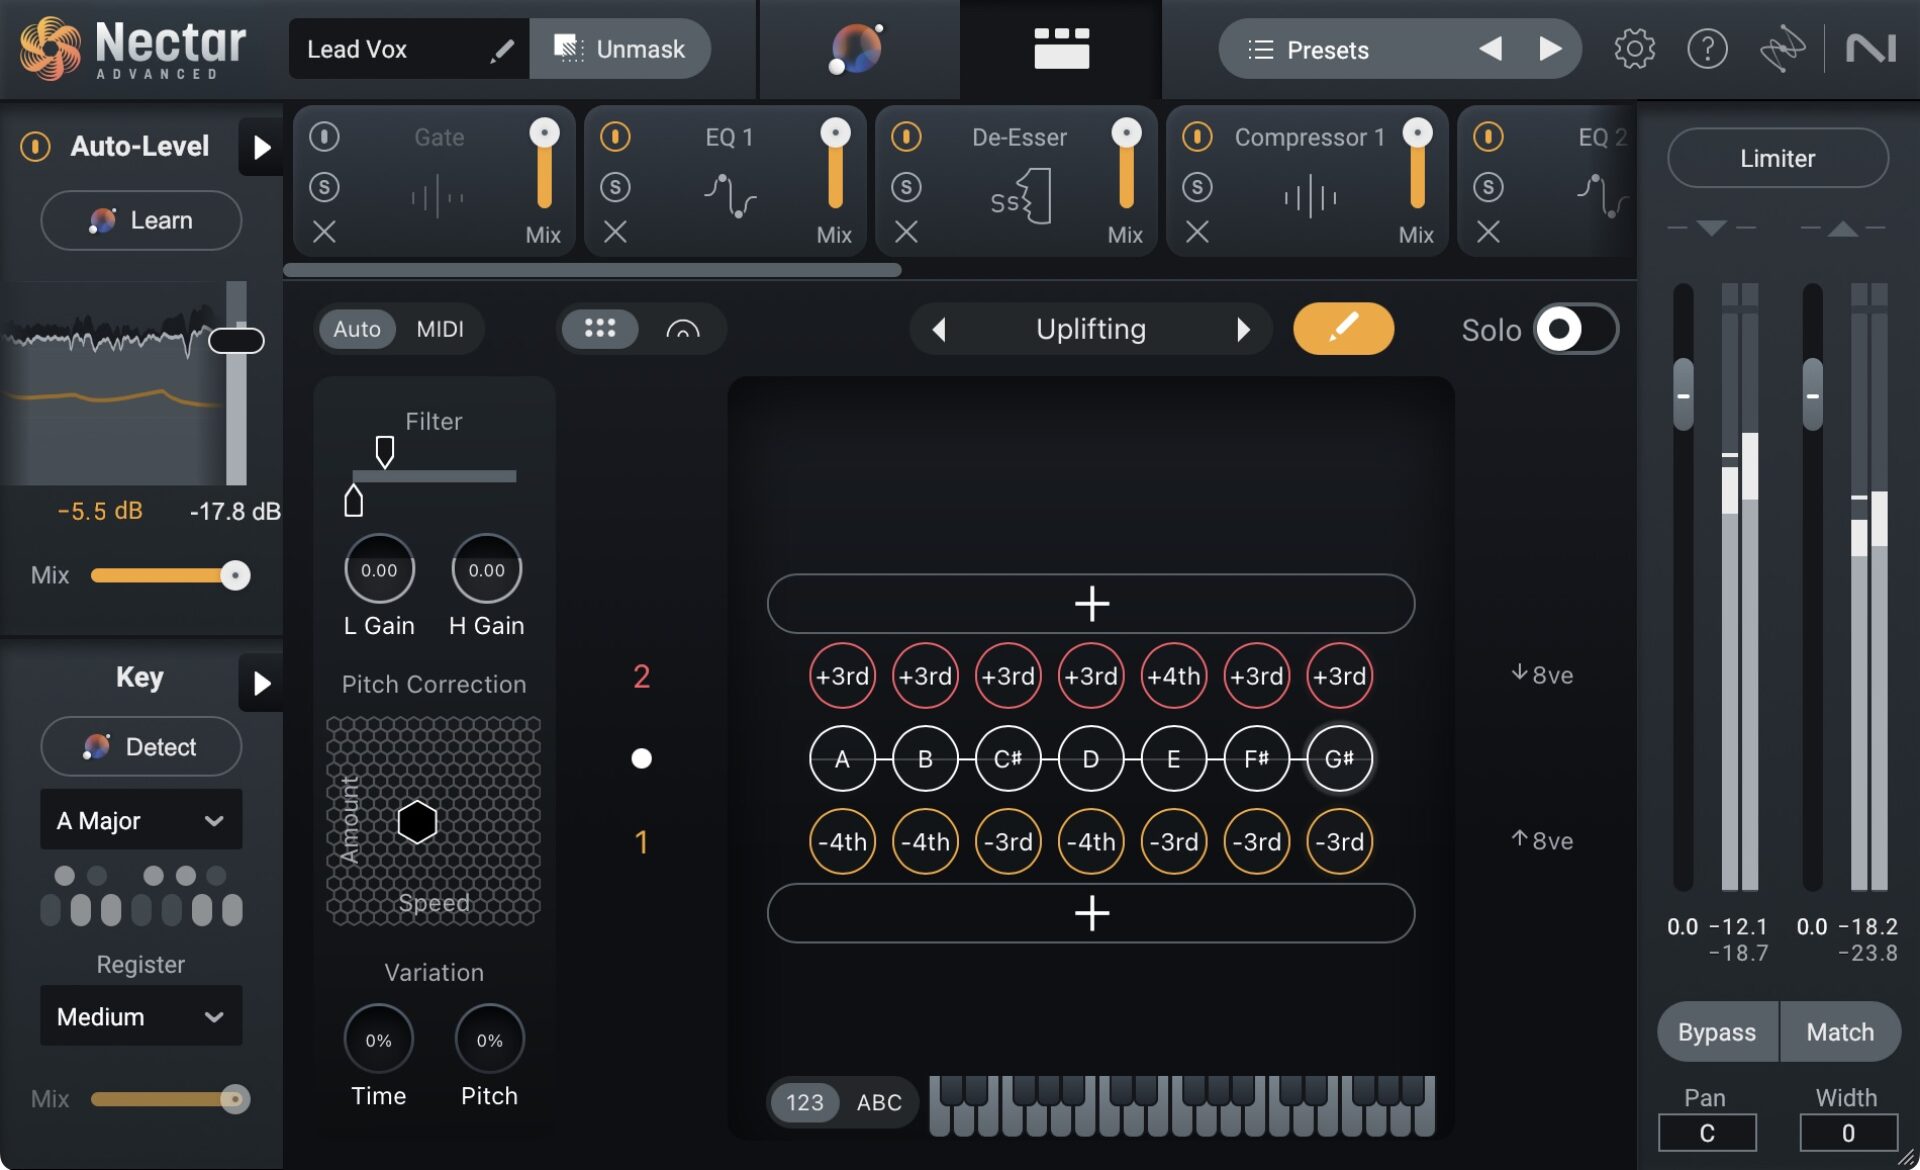Click the Match button

tap(1841, 1031)
